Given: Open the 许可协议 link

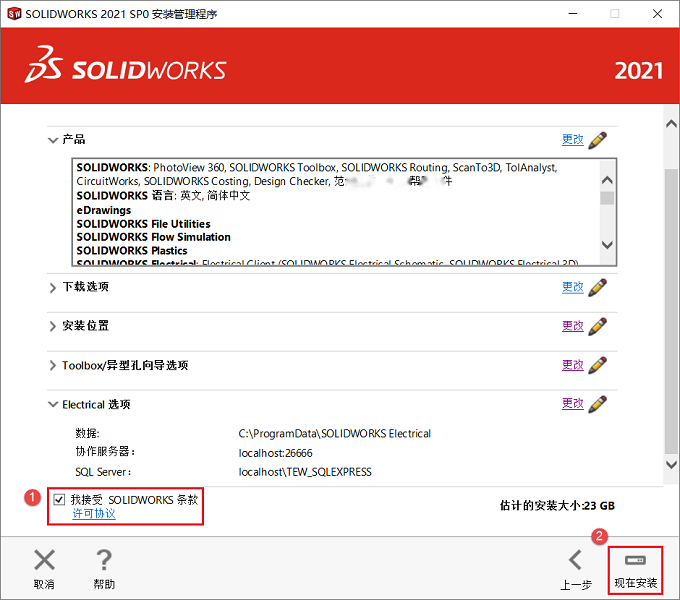Looking at the screenshot, I should [94, 514].
